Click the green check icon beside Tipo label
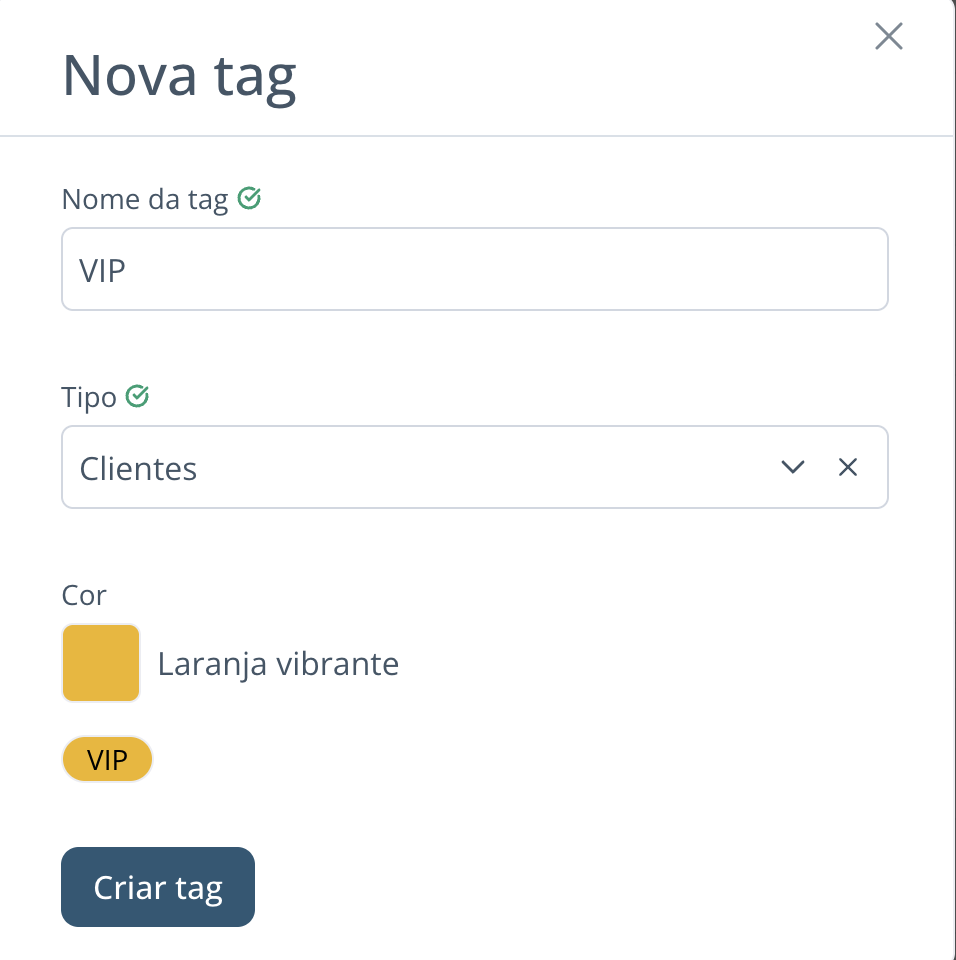Viewport: 956px width, 960px height. 138,396
